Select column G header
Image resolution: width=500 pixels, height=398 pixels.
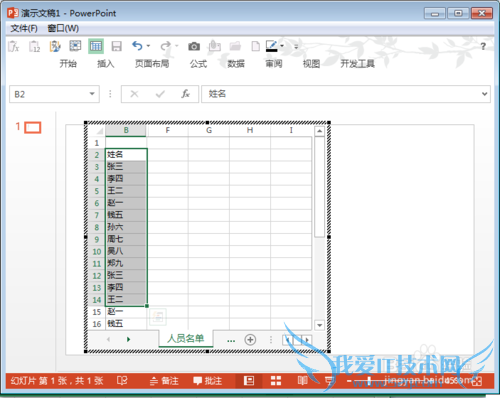209,130
